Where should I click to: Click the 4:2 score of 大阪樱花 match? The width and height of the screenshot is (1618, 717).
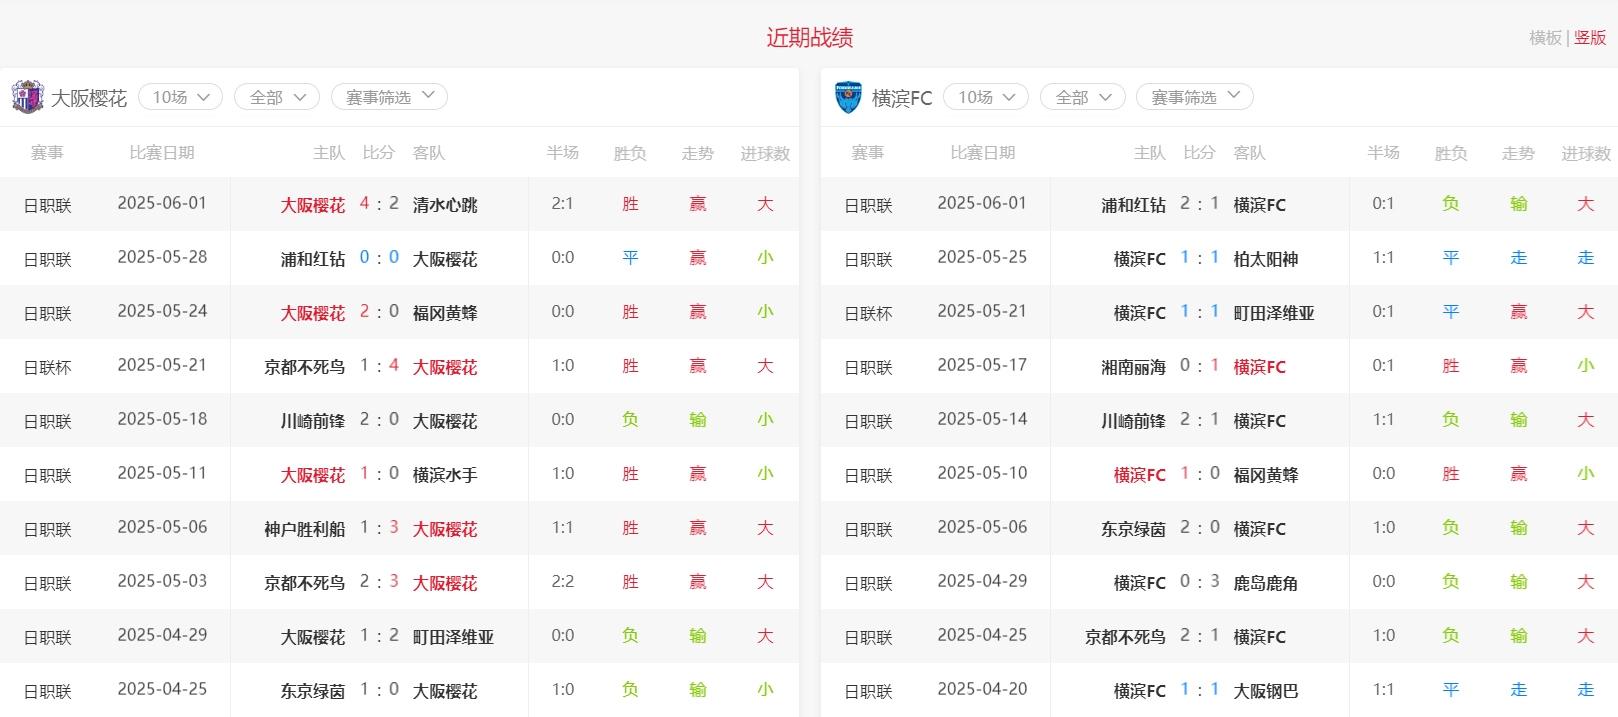click(x=379, y=204)
